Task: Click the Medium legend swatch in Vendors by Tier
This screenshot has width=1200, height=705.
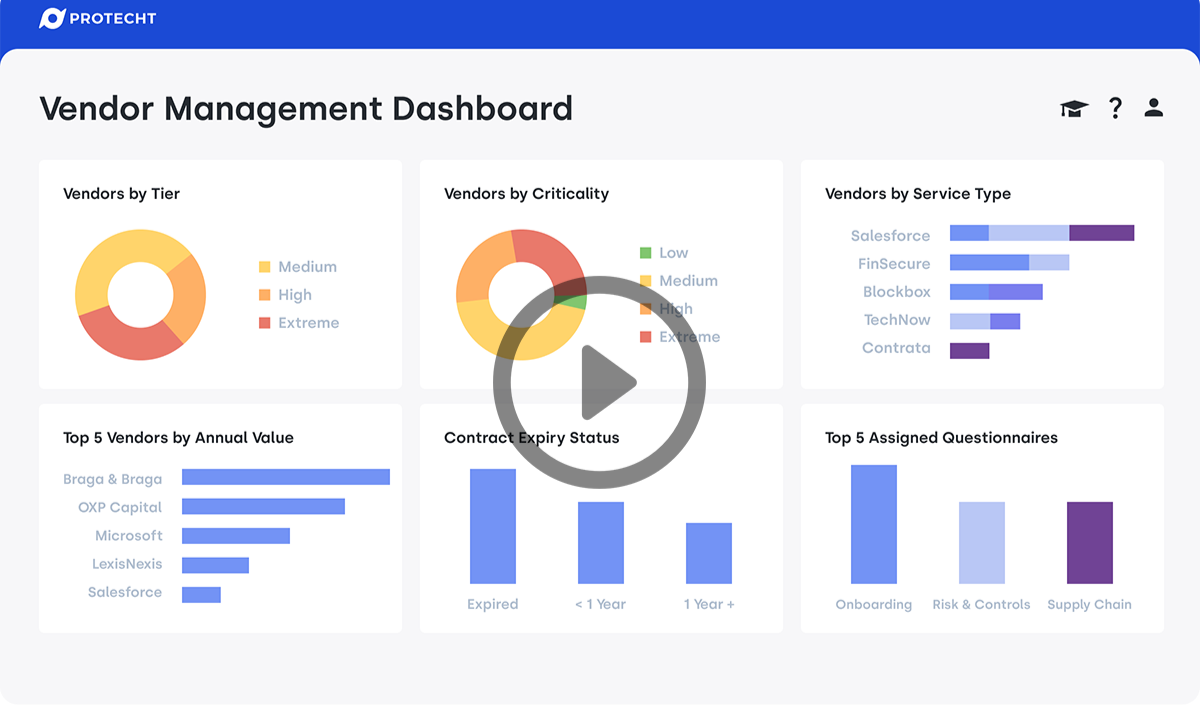Action: click(x=264, y=267)
